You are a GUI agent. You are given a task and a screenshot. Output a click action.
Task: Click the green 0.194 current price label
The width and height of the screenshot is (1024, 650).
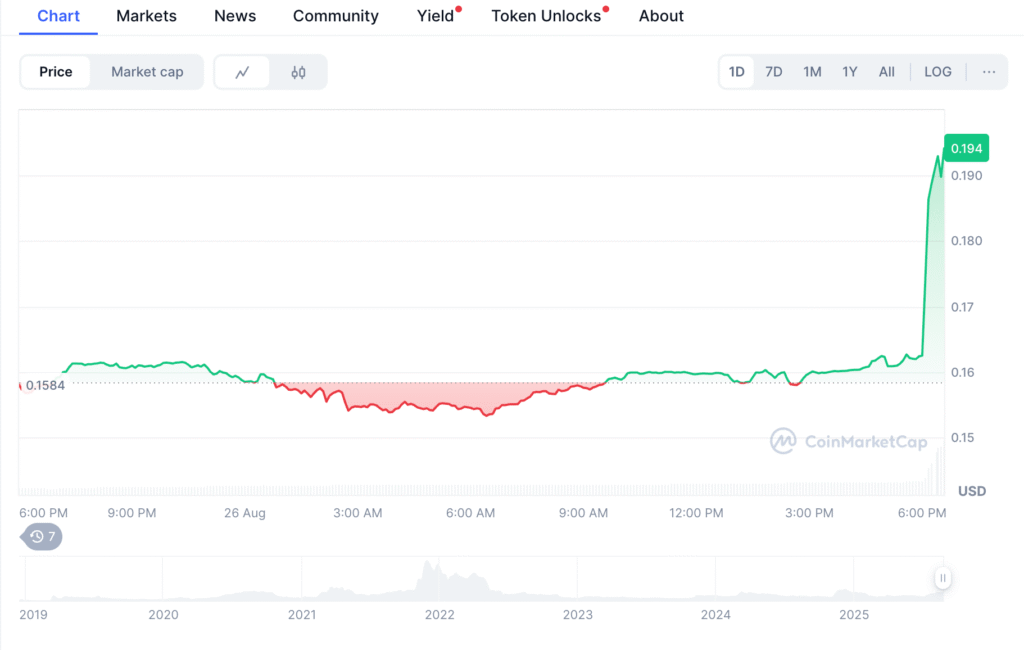966,149
